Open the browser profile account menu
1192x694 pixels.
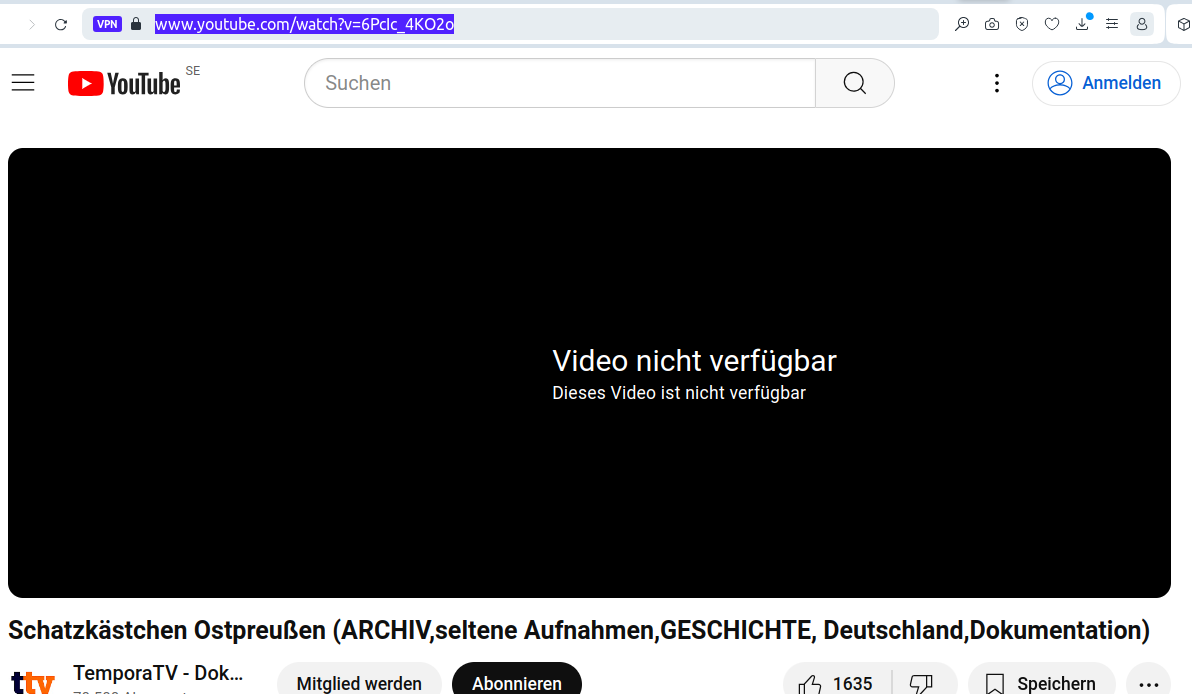pyautogui.click(x=1142, y=24)
